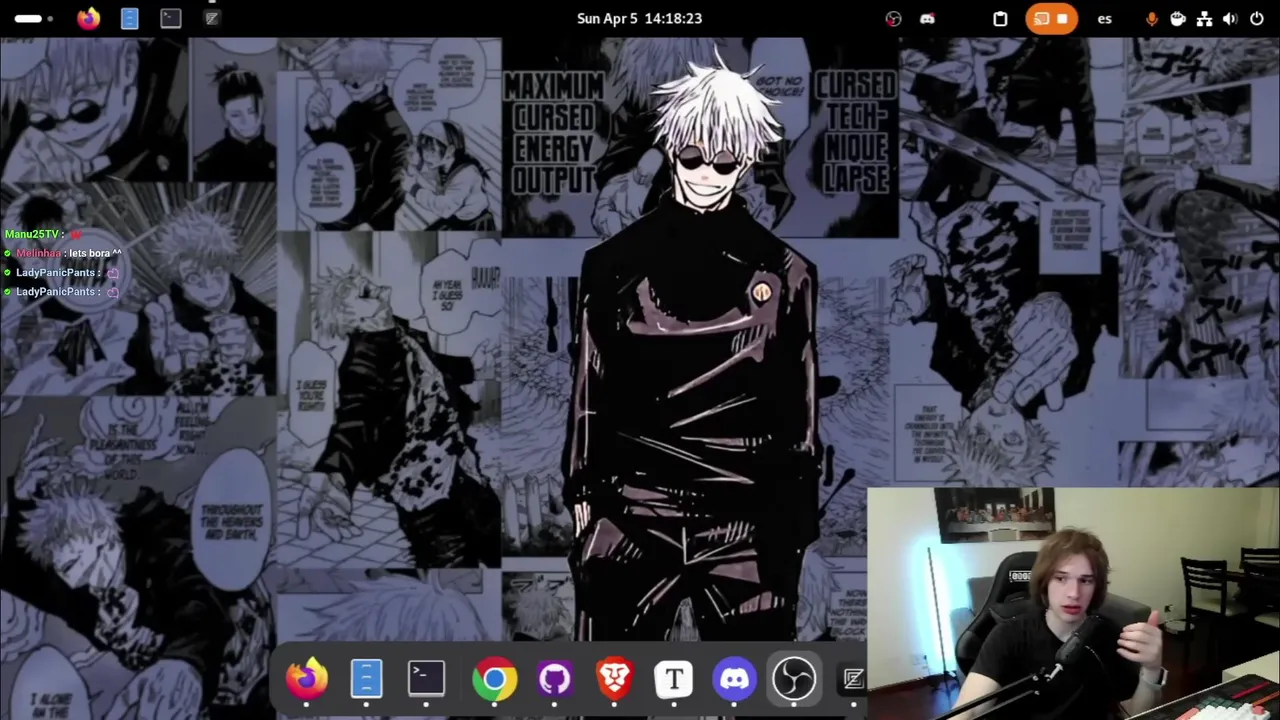Open Firefox from the bottom dock

[x=306, y=678]
